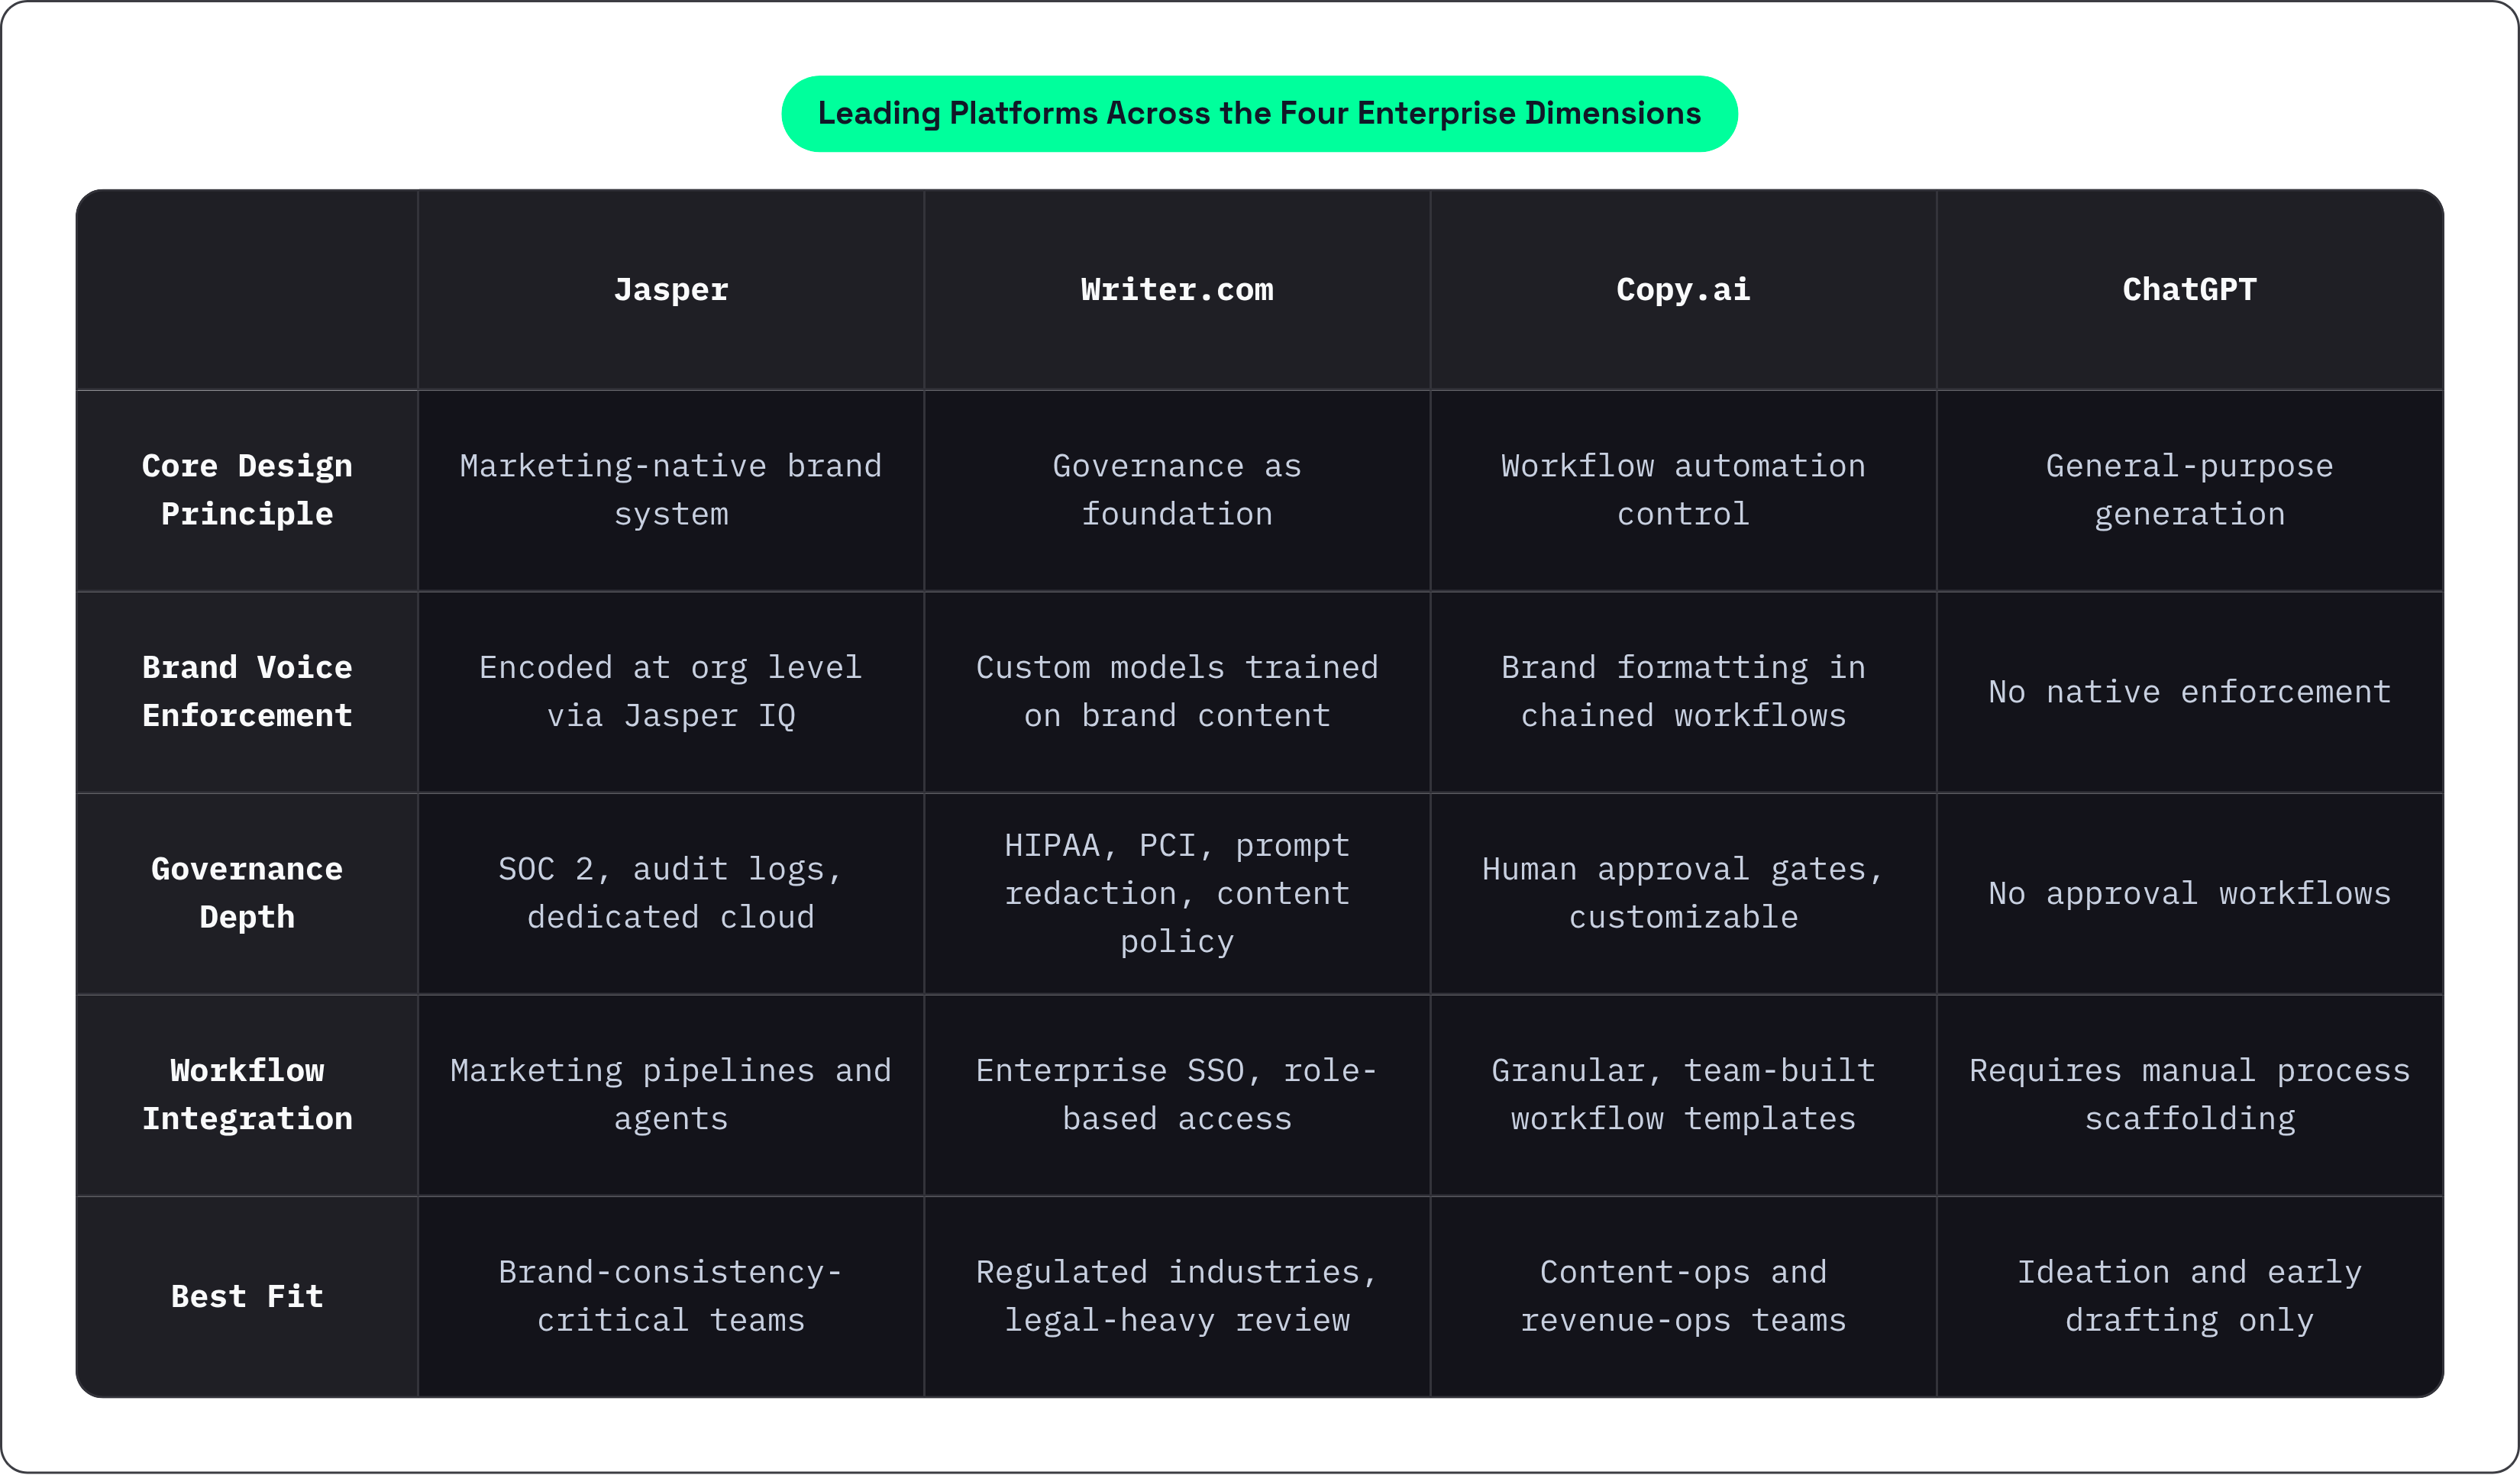
Task: Select the Copy.ai column header
Action: pyautogui.click(x=1683, y=290)
